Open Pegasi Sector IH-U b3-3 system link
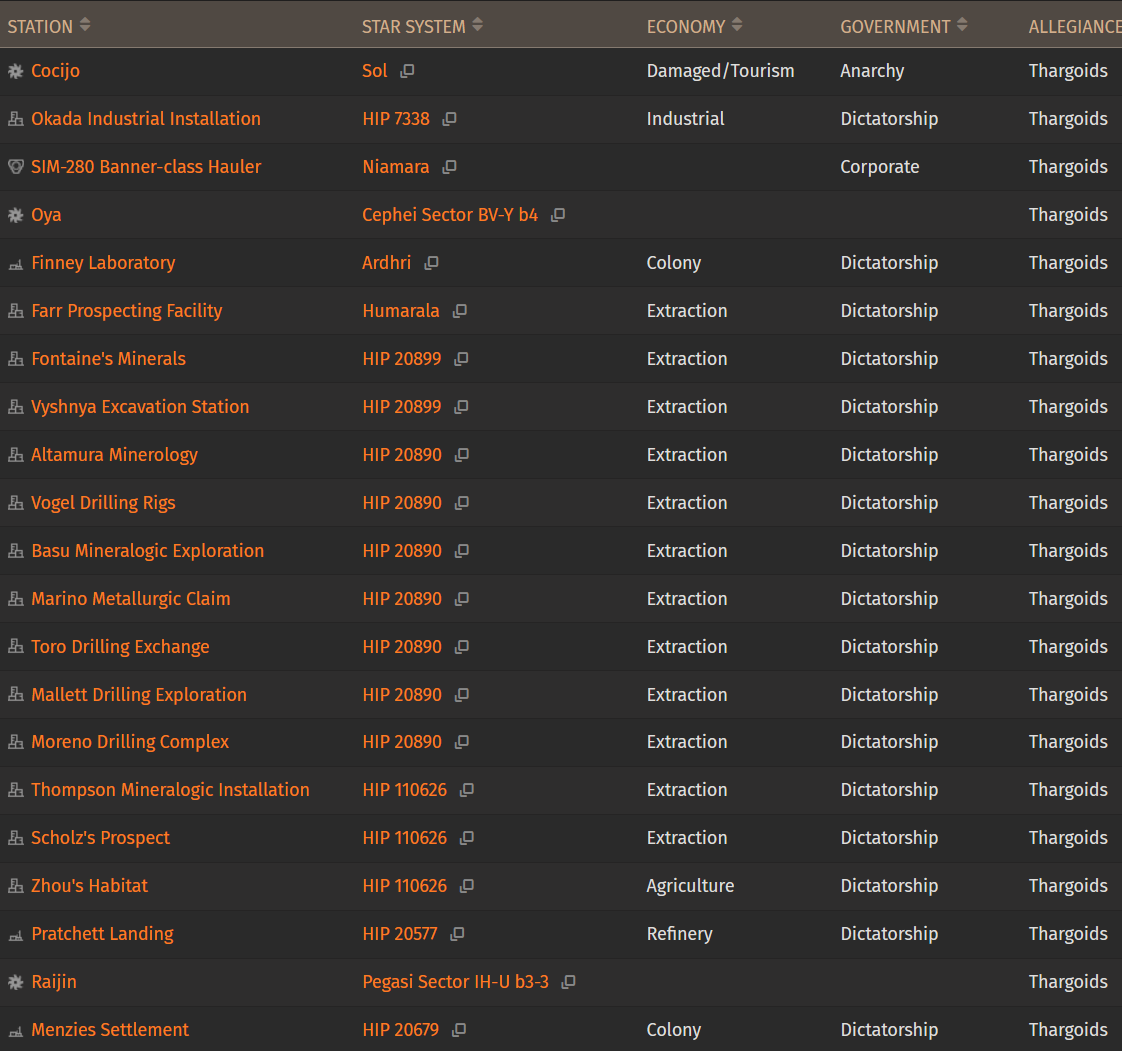This screenshot has width=1122, height=1051. pos(456,982)
